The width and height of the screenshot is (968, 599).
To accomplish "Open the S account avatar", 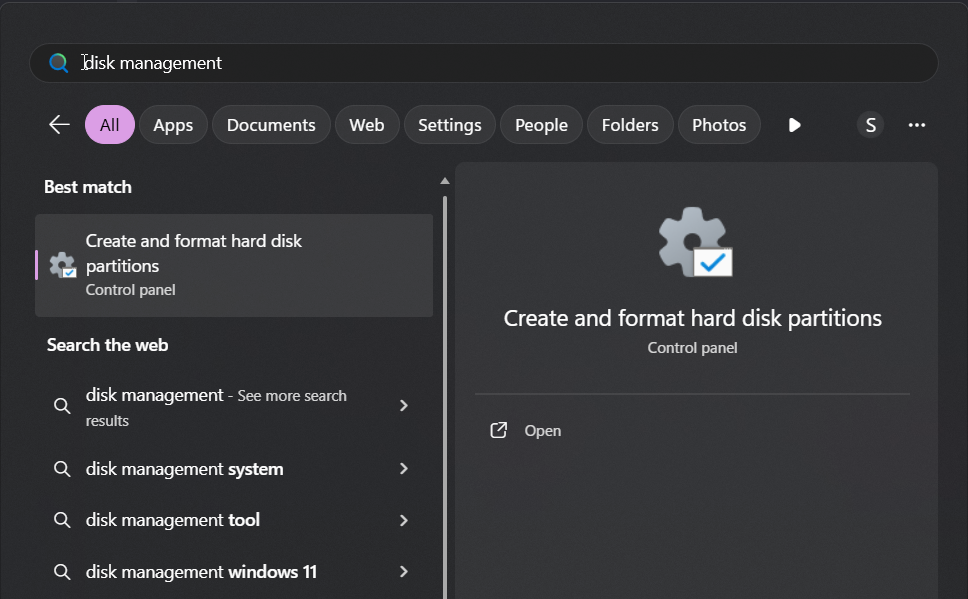I will click(x=870, y=125).
